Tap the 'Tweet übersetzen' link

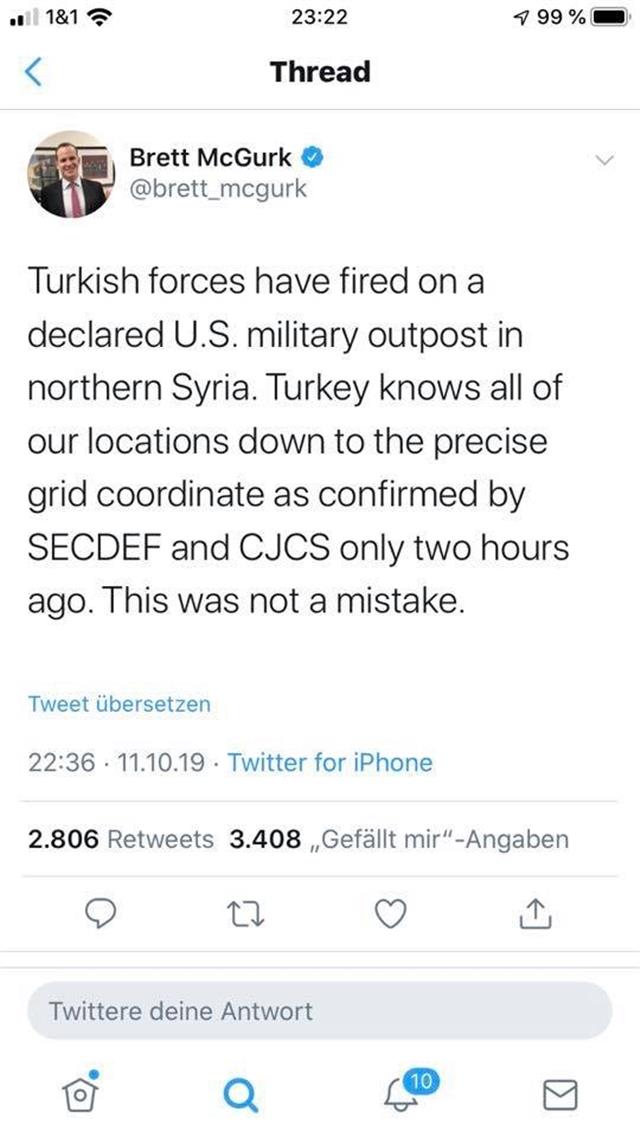click(x=119, y=704)
